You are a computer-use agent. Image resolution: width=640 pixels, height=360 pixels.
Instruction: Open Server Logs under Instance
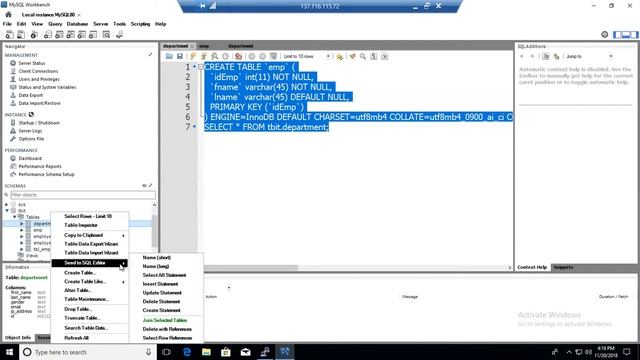click(30, 131)
